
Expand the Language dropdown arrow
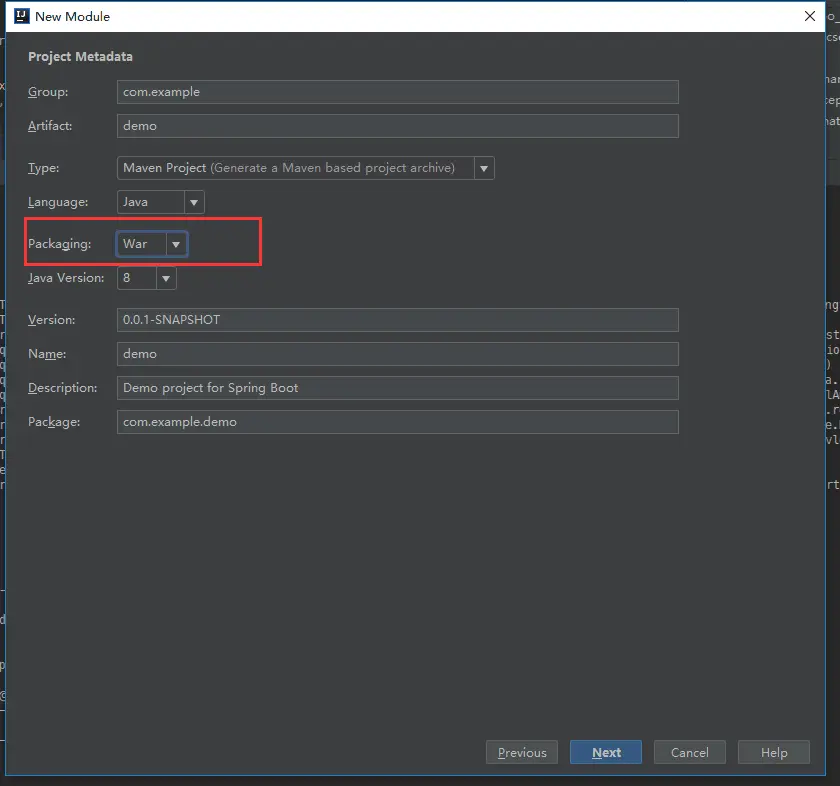194,203
